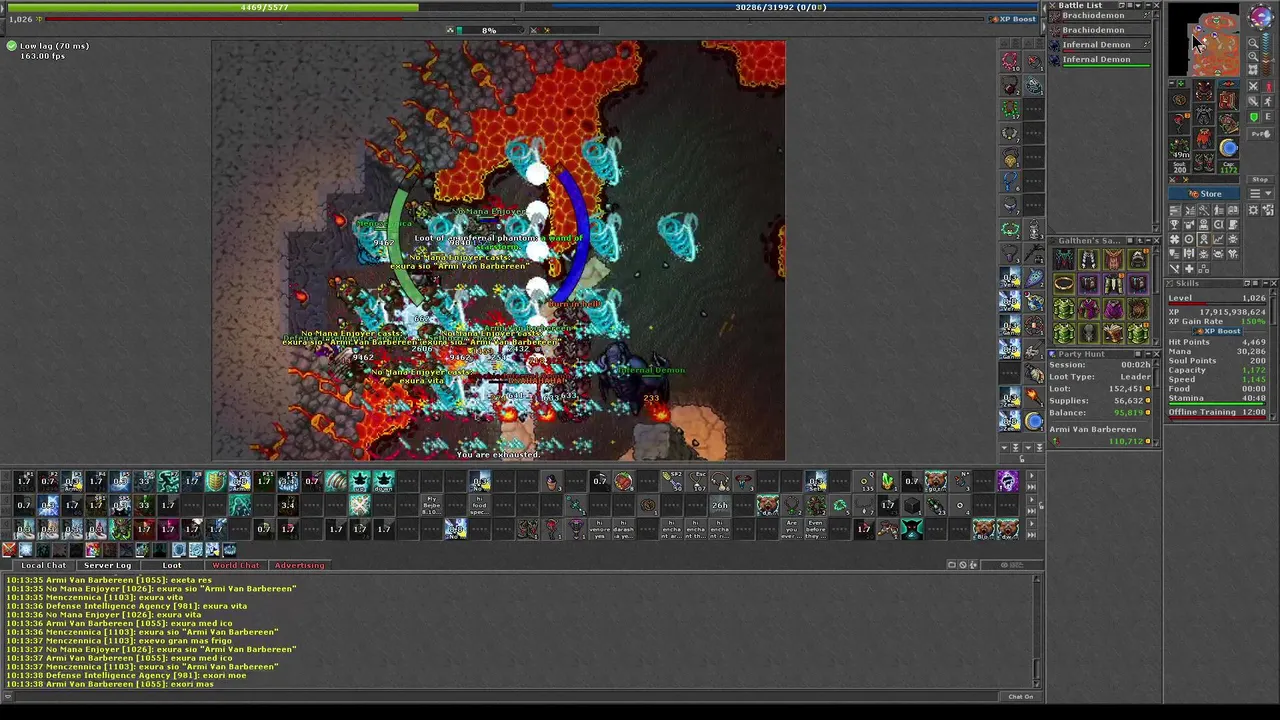Click the armor equipment slot

click(1204, 114)
